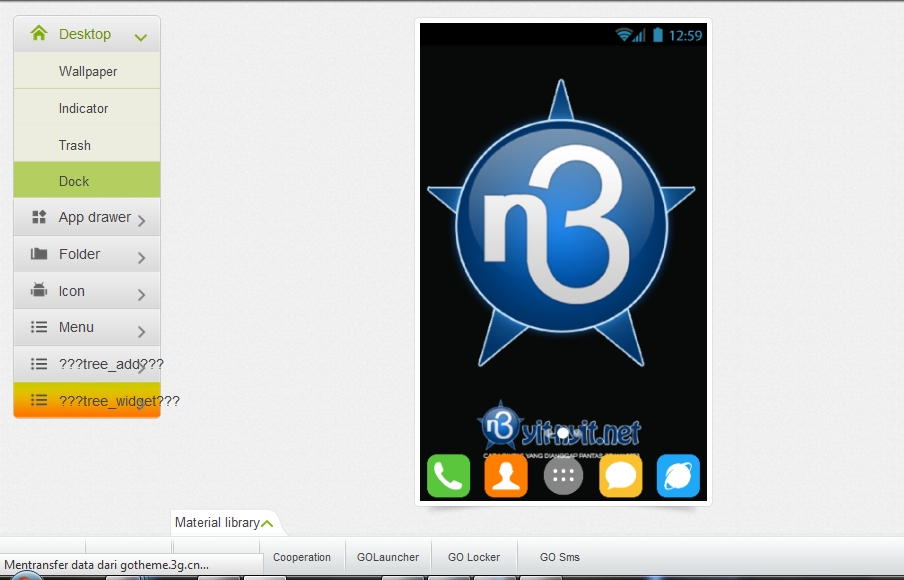This screenshot has height=580, width=904.
Task: Click the Wi-Fi signal icon in phone status bar
Action: [x=624, y=35]
